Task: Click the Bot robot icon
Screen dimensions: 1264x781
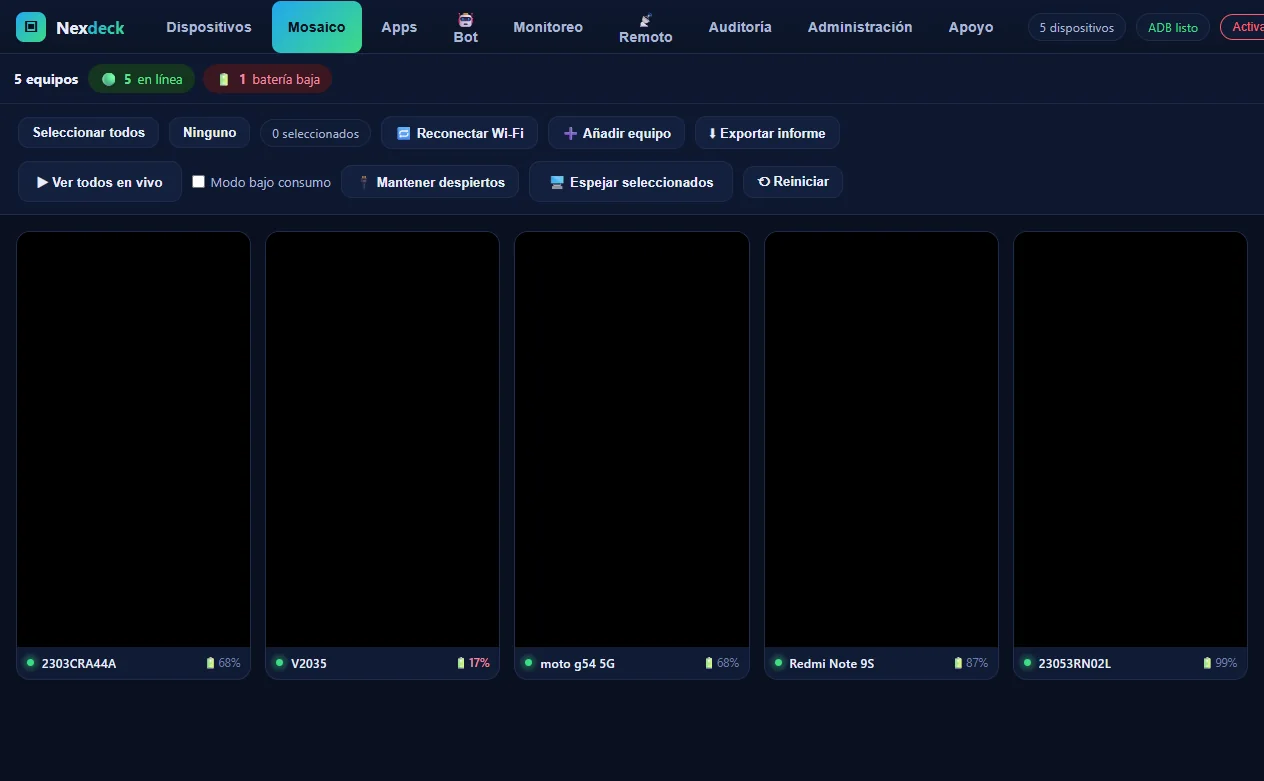Action: point(466,20)
